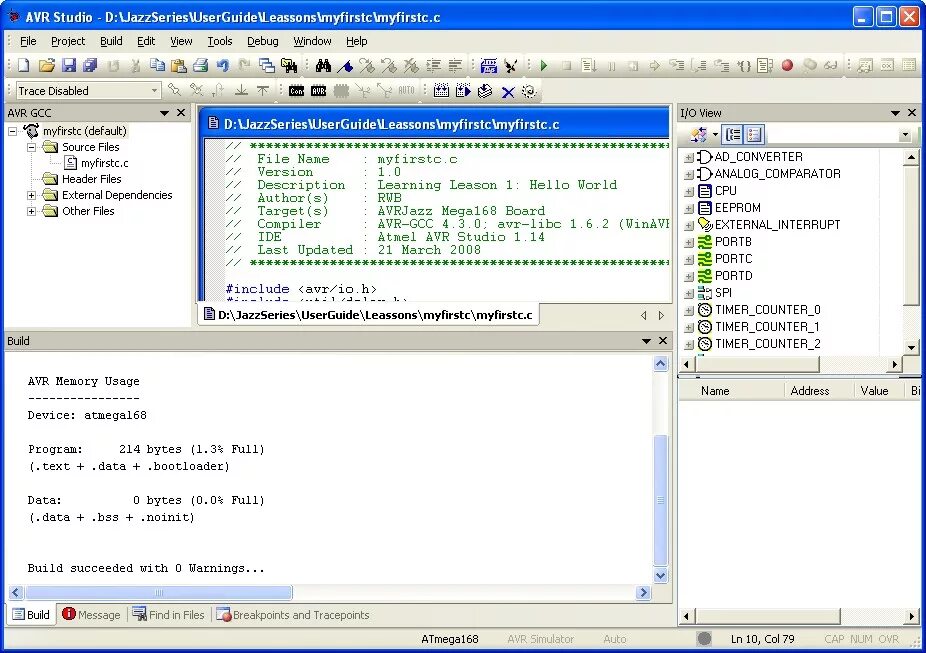The width and height of the screenshot is (926, 653).
Task: Click the Value column header
Action: 879,391
